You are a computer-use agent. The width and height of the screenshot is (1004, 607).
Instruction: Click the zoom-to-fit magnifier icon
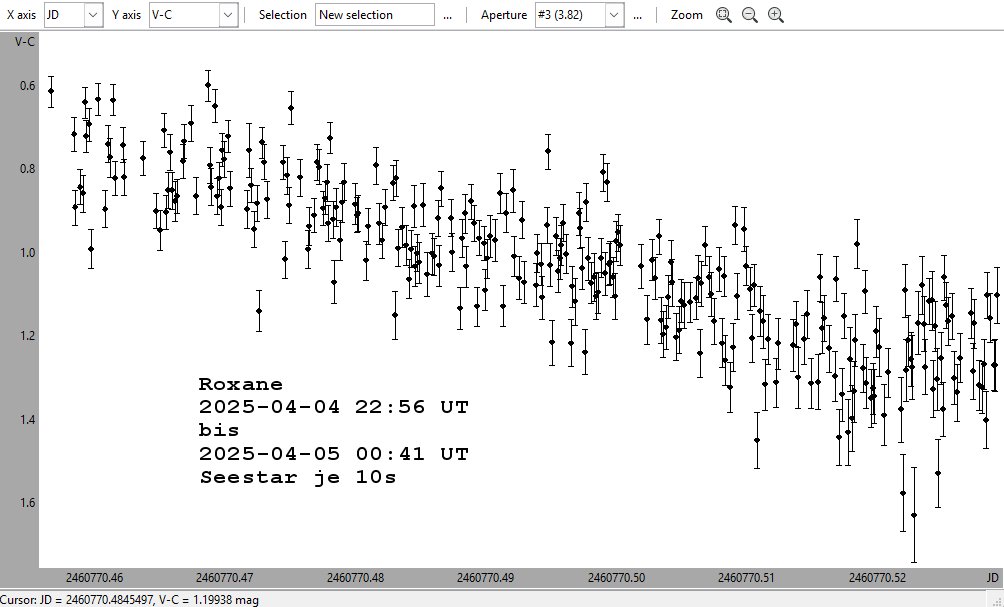(724, 15)
